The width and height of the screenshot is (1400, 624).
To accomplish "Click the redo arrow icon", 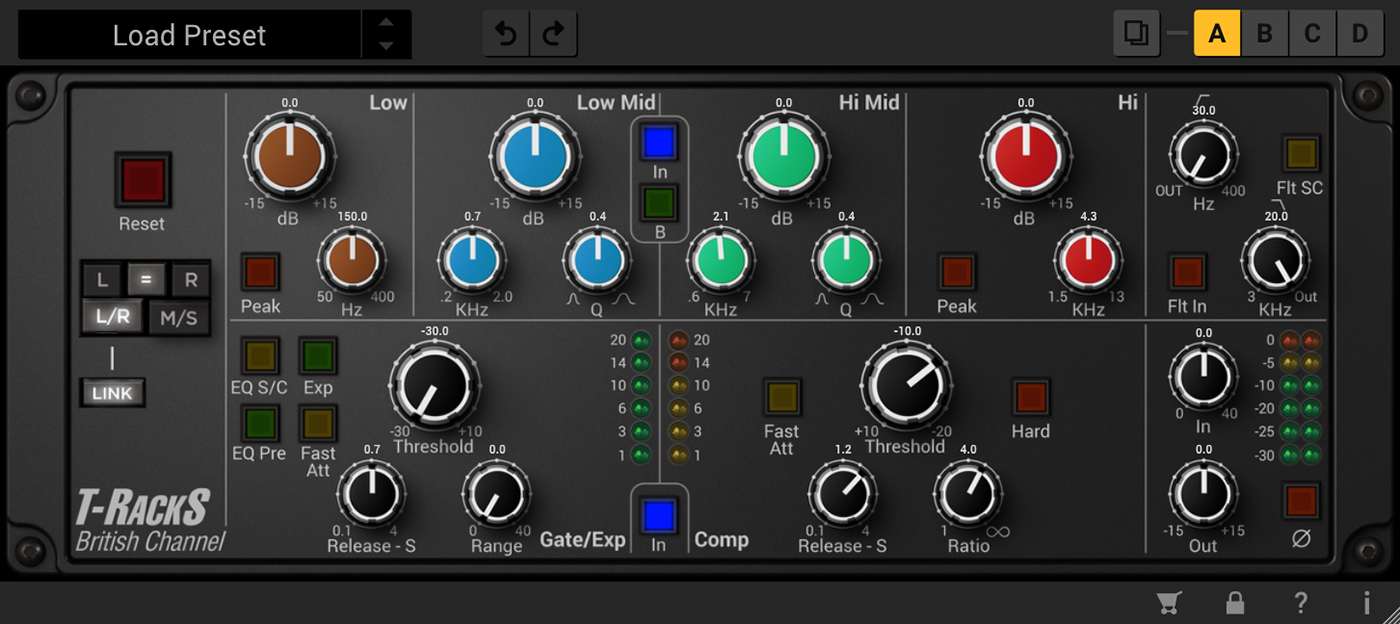I will [x=553, y=35].
